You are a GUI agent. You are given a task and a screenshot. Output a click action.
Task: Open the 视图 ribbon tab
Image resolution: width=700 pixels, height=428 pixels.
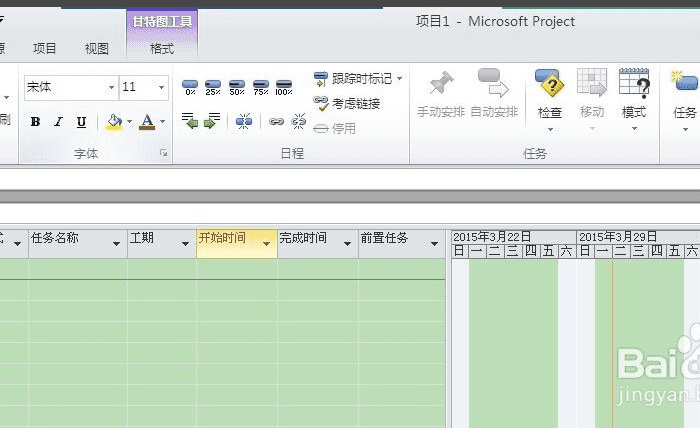[97, 48]
